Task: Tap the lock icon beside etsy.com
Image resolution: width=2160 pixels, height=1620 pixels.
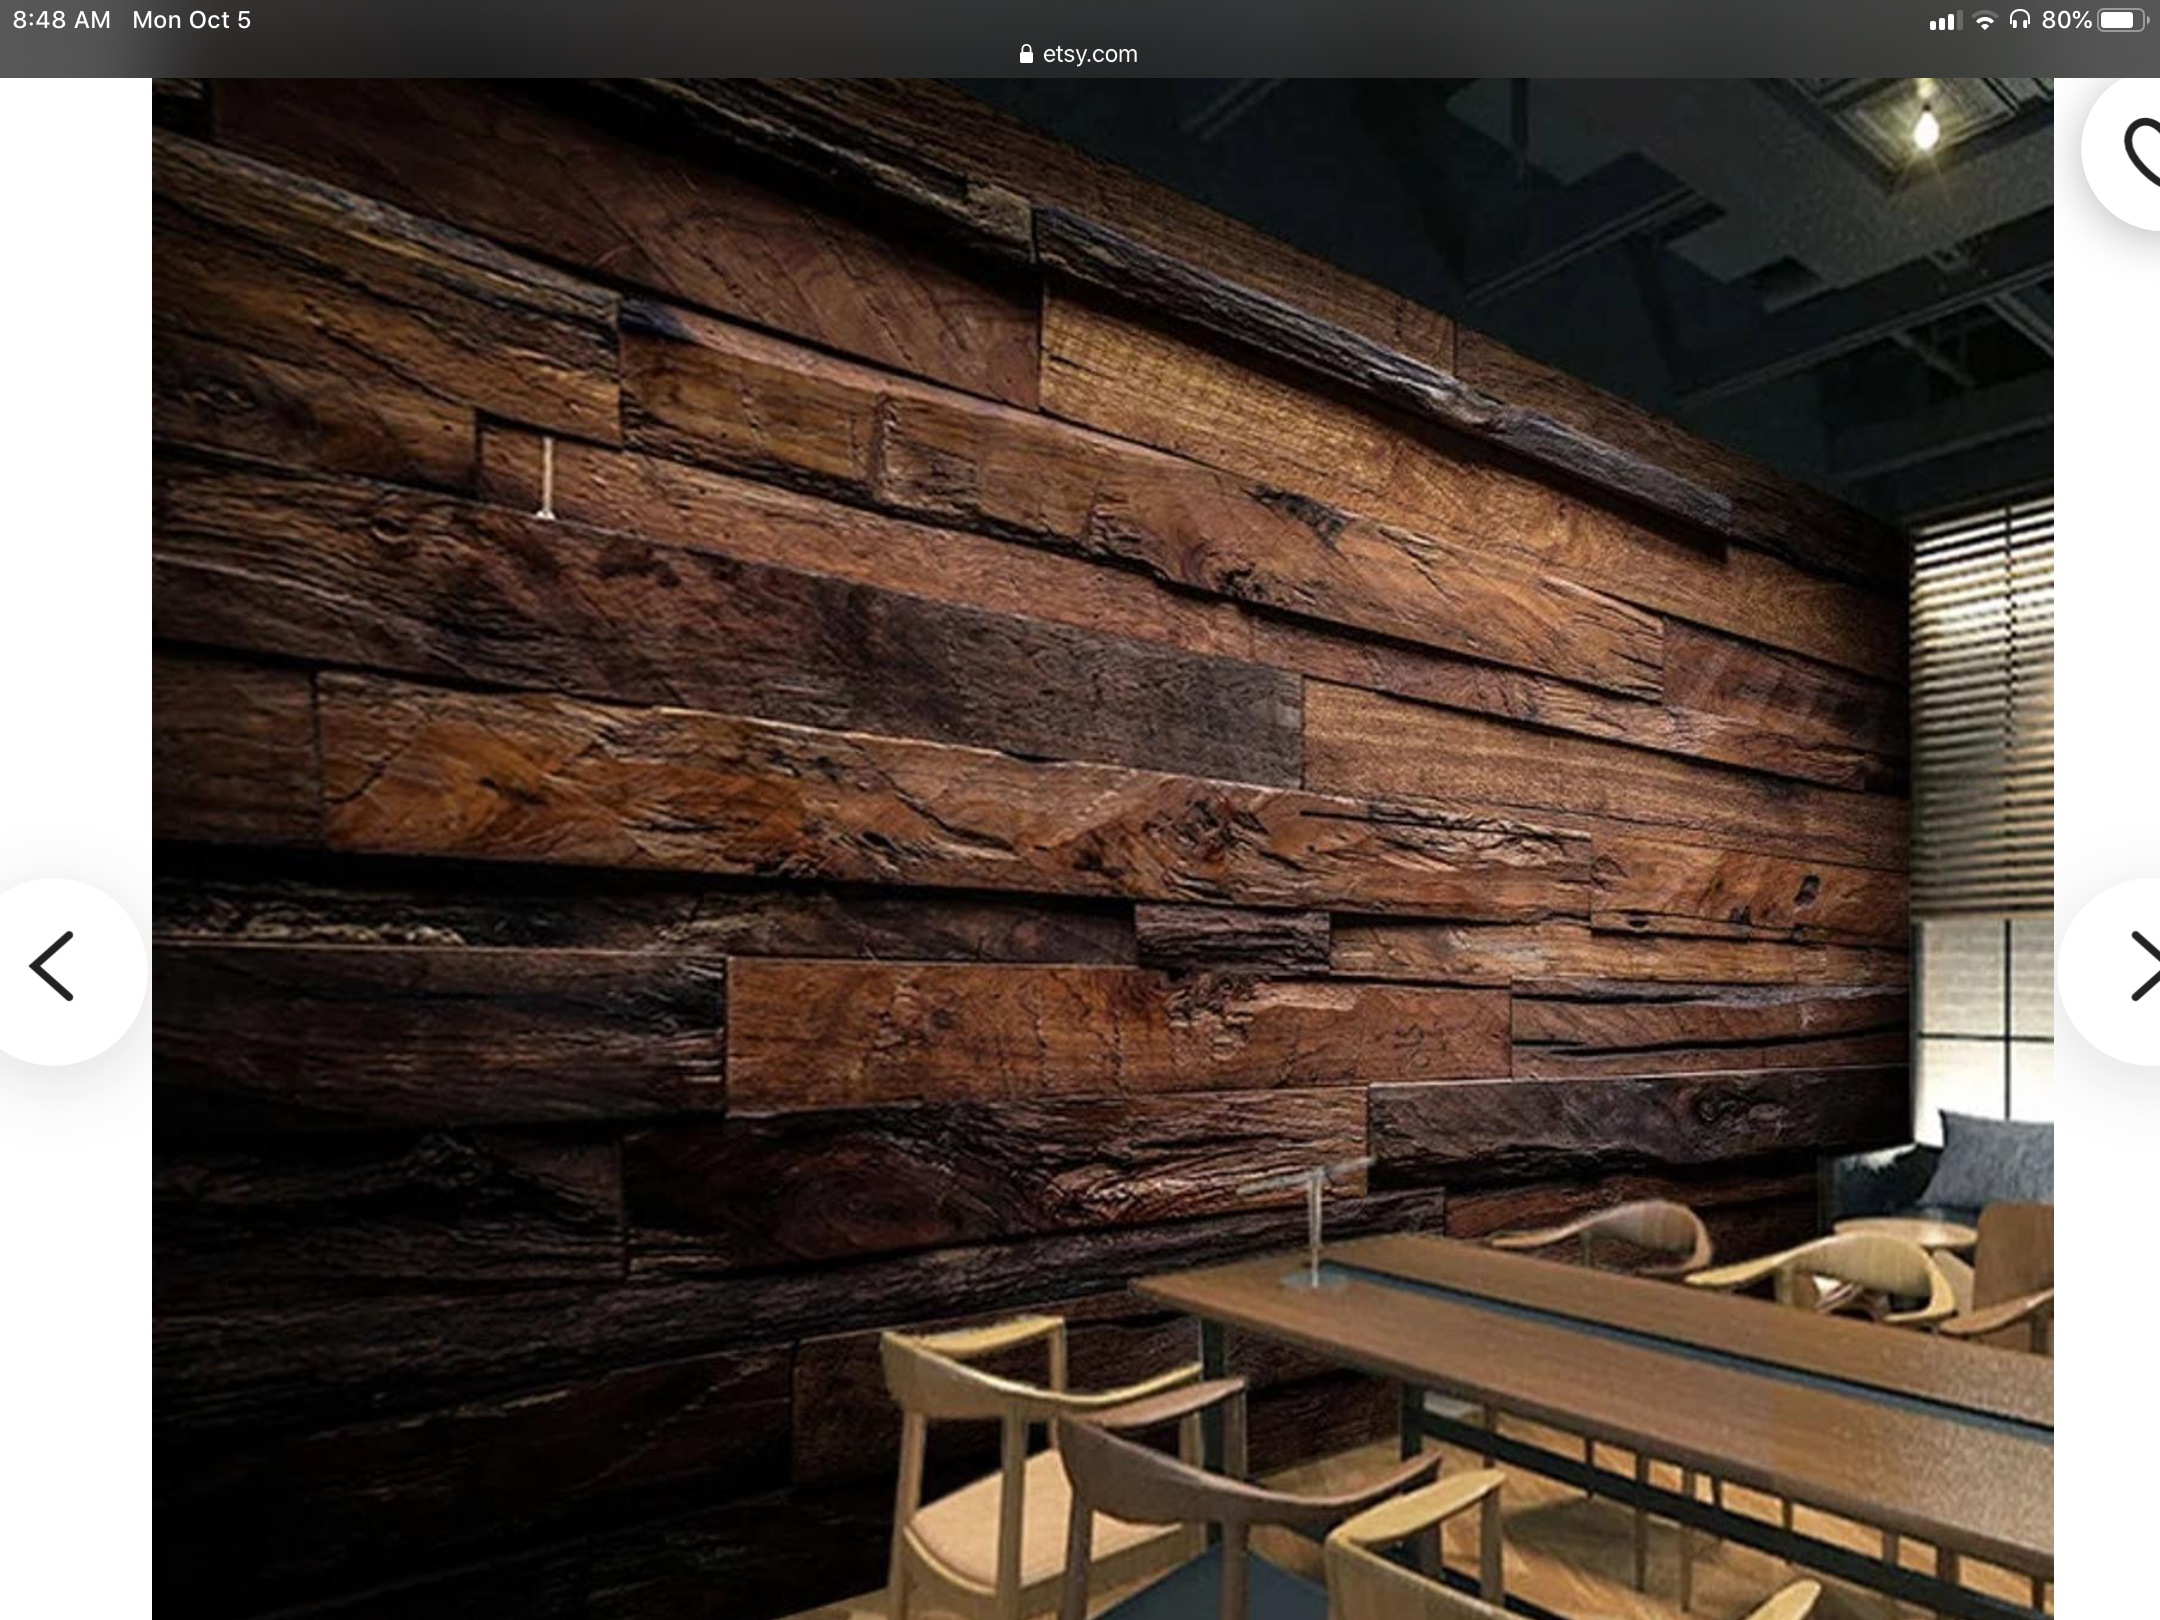Action: coord(1026,54)
